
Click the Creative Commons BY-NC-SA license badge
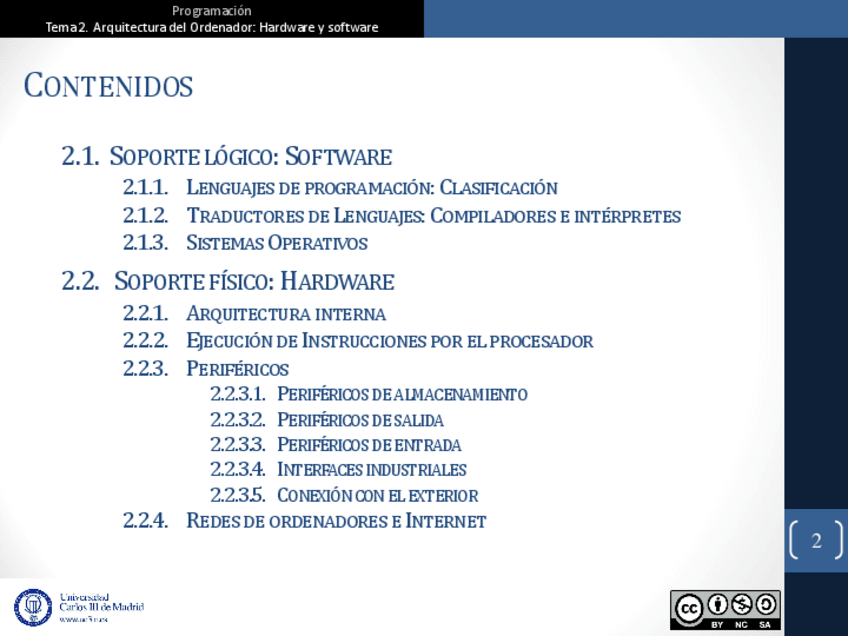coord(725,610)
